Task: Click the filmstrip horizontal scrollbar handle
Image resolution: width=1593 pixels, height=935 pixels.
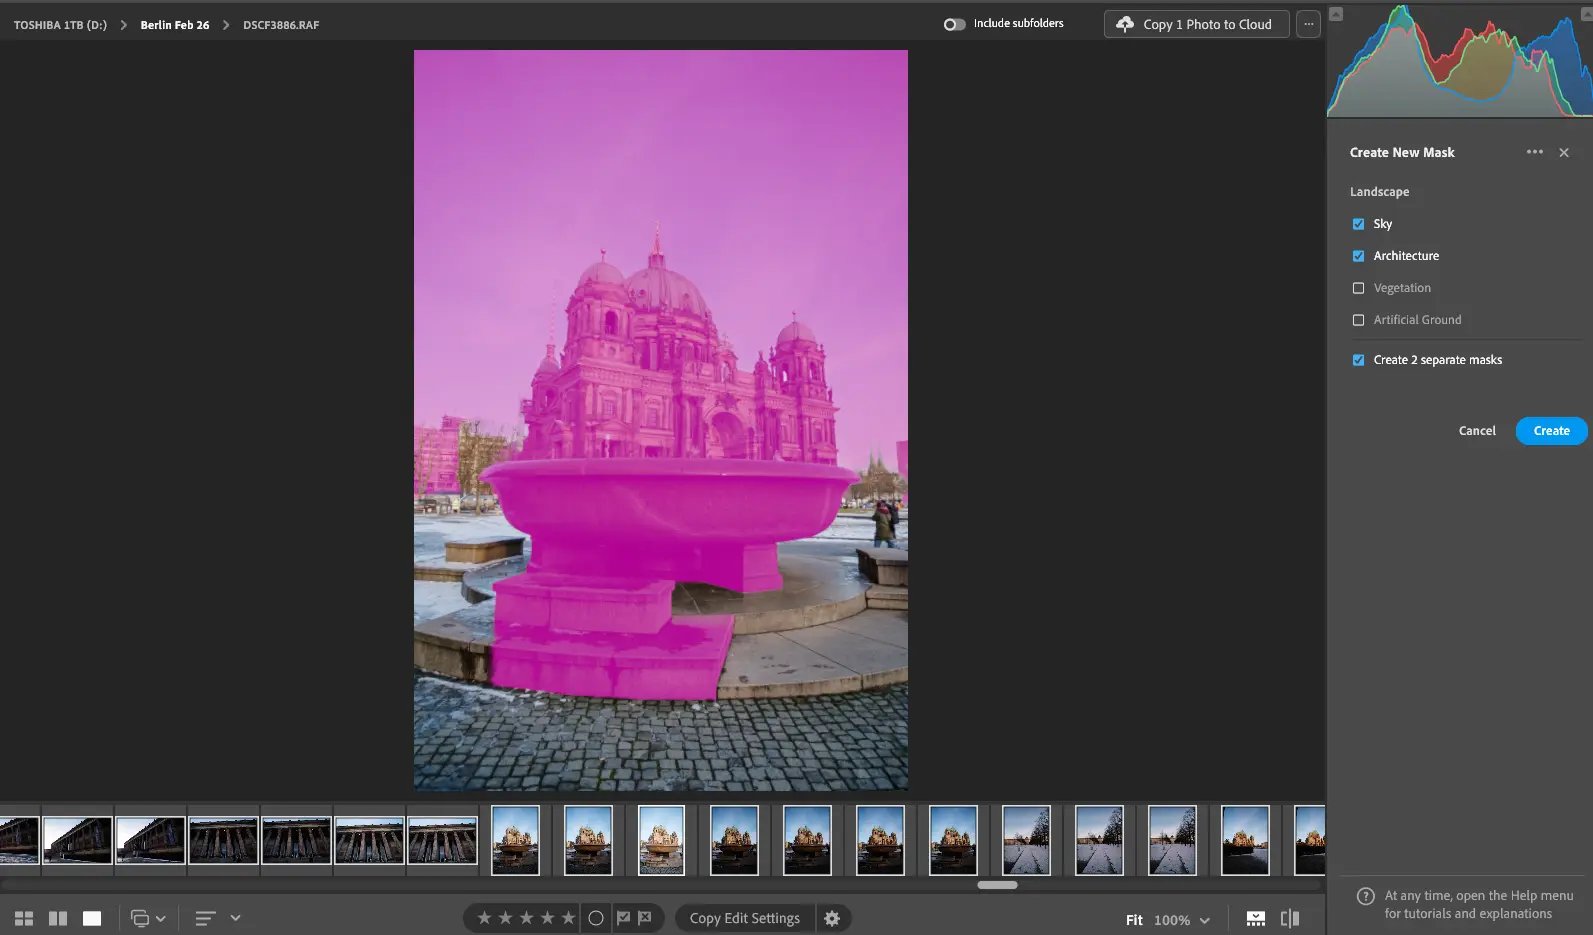Action: 997,885
